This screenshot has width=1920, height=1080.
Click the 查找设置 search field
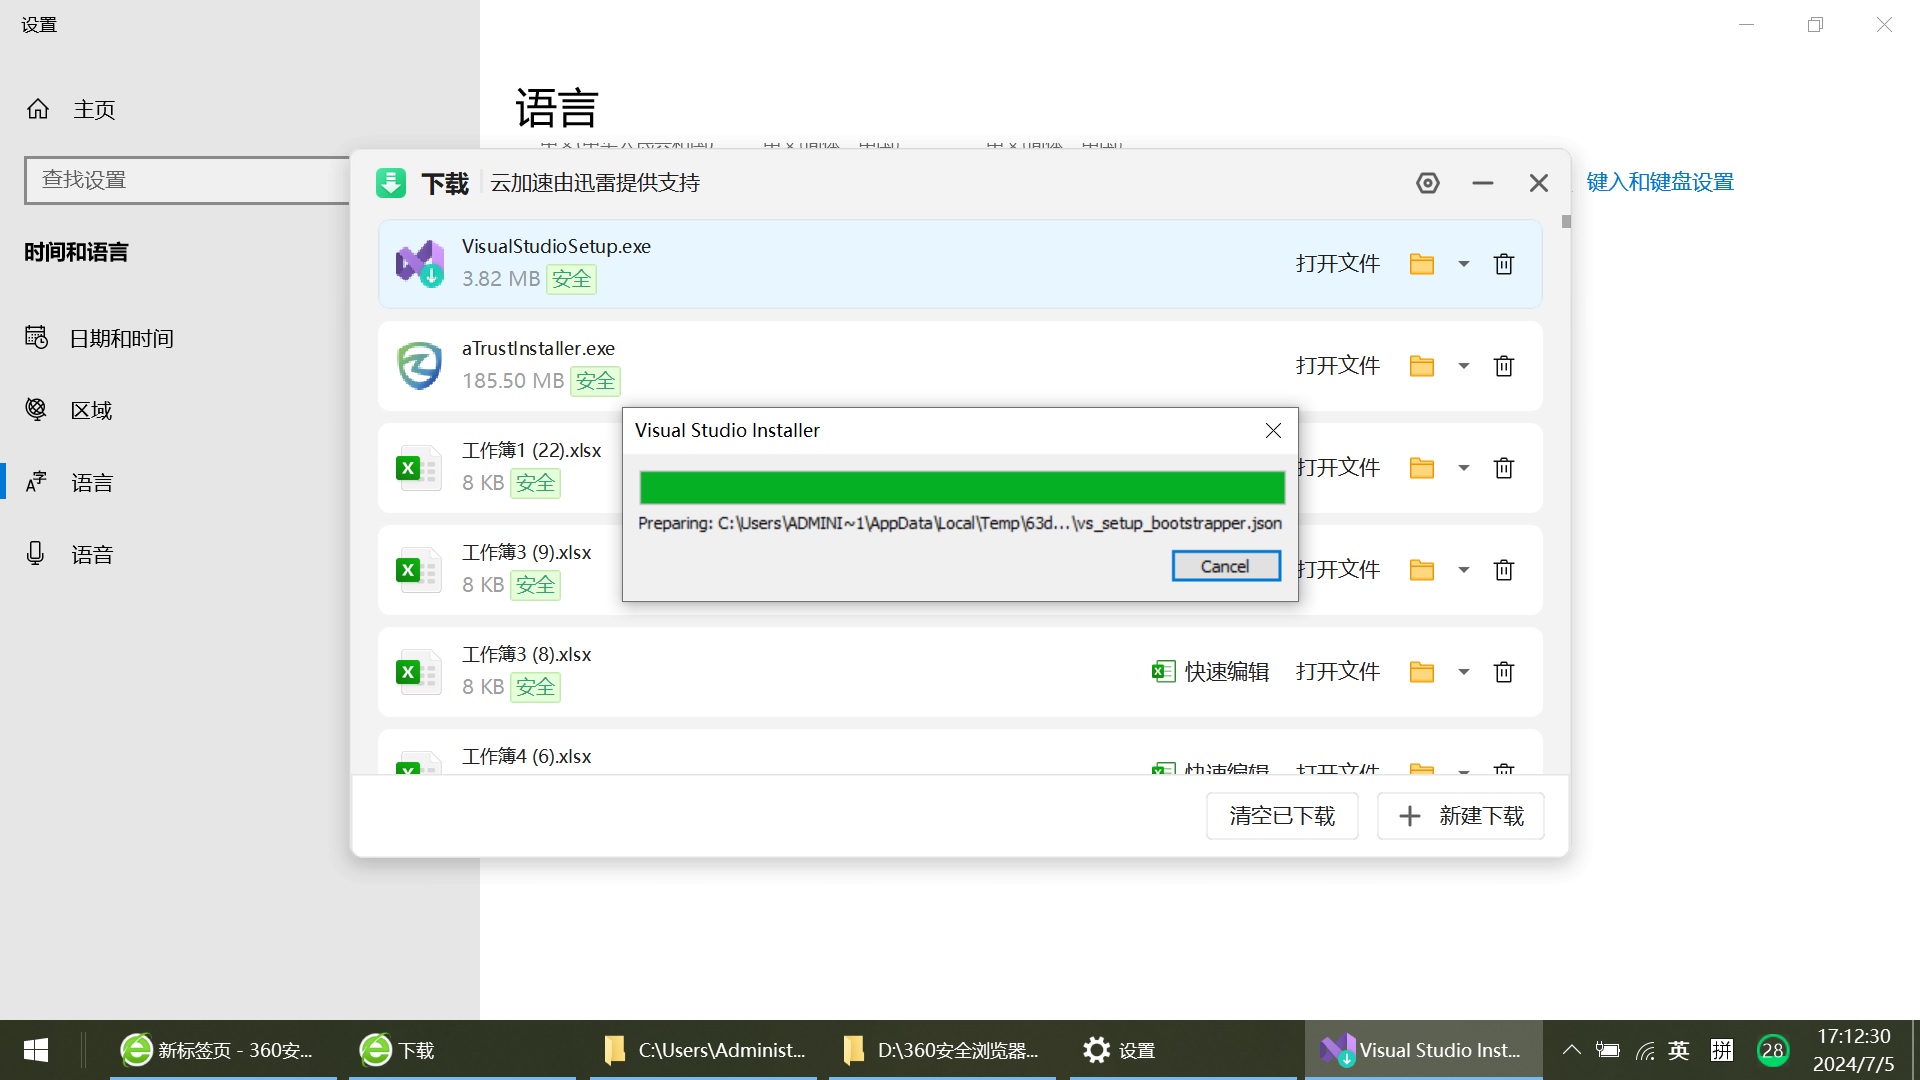coord(187,180)
